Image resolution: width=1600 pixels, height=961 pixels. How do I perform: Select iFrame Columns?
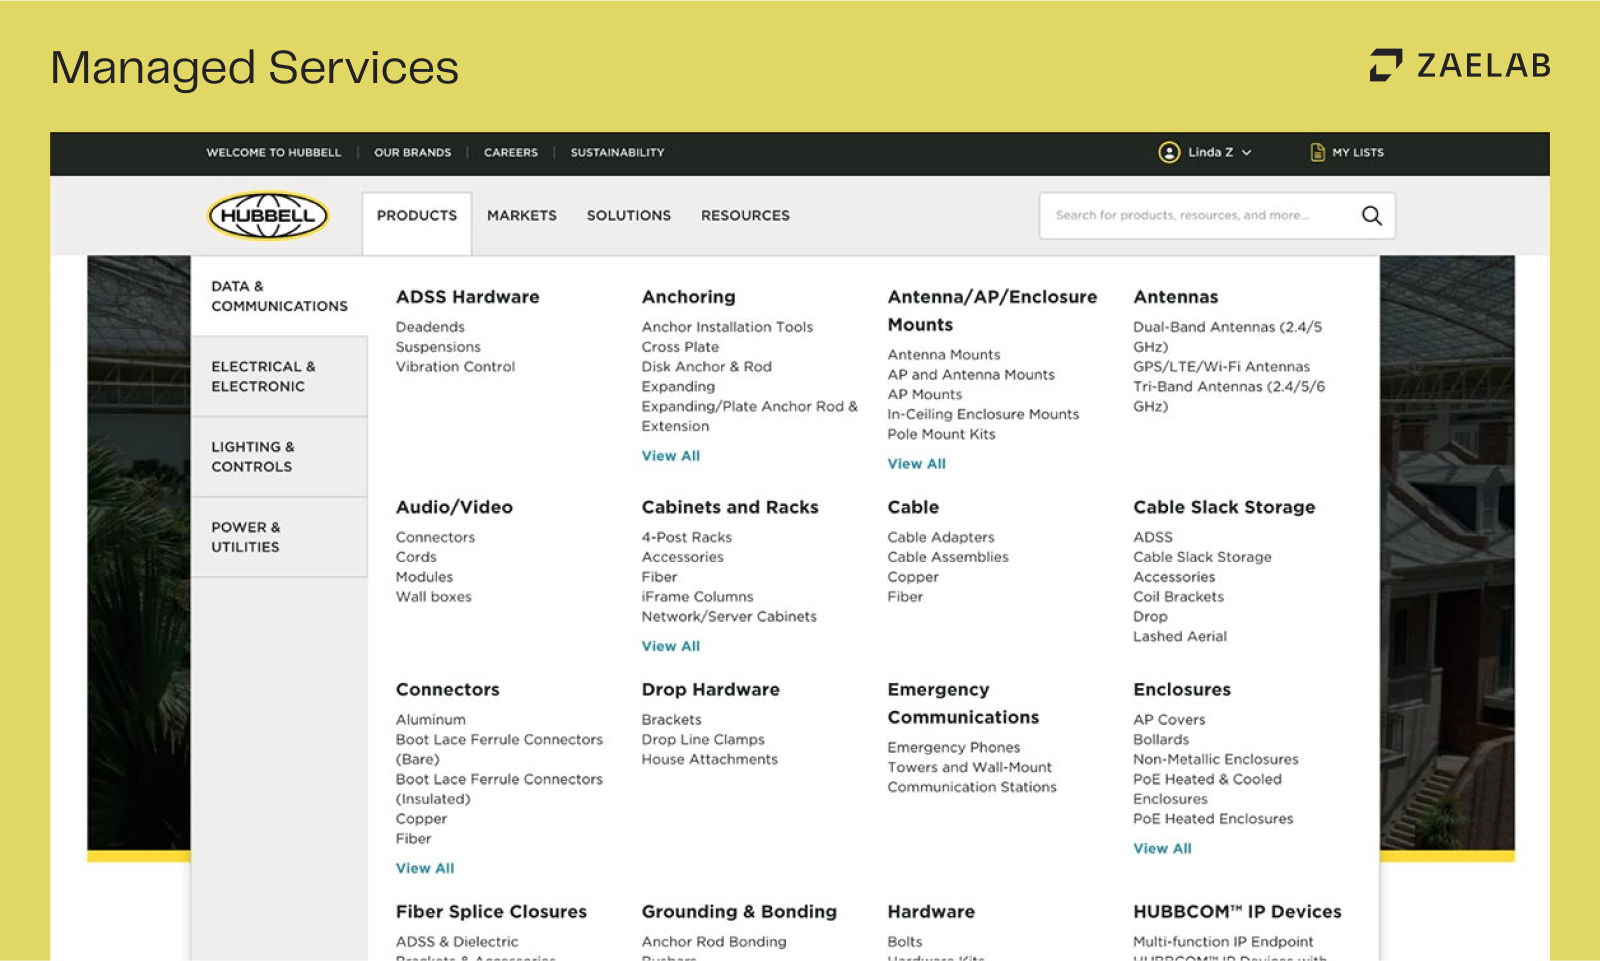tap(698, 597)
